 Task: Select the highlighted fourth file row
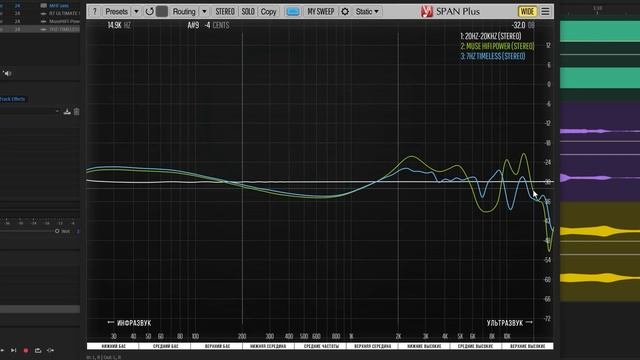(x=40, y=29)
